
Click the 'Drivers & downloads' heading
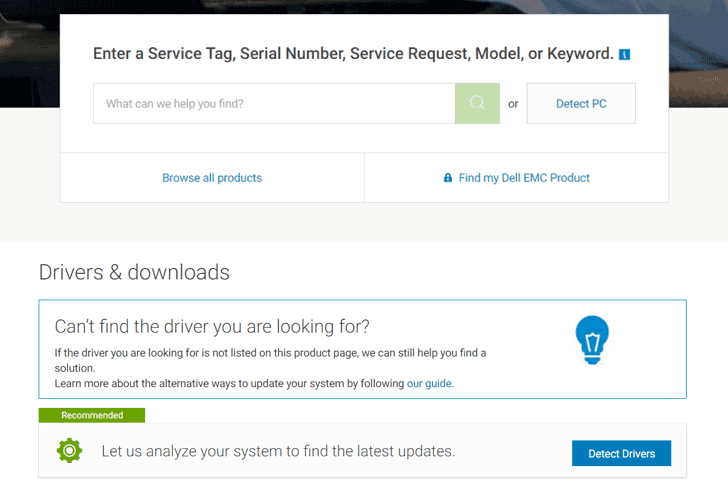[x=134, y=272]
